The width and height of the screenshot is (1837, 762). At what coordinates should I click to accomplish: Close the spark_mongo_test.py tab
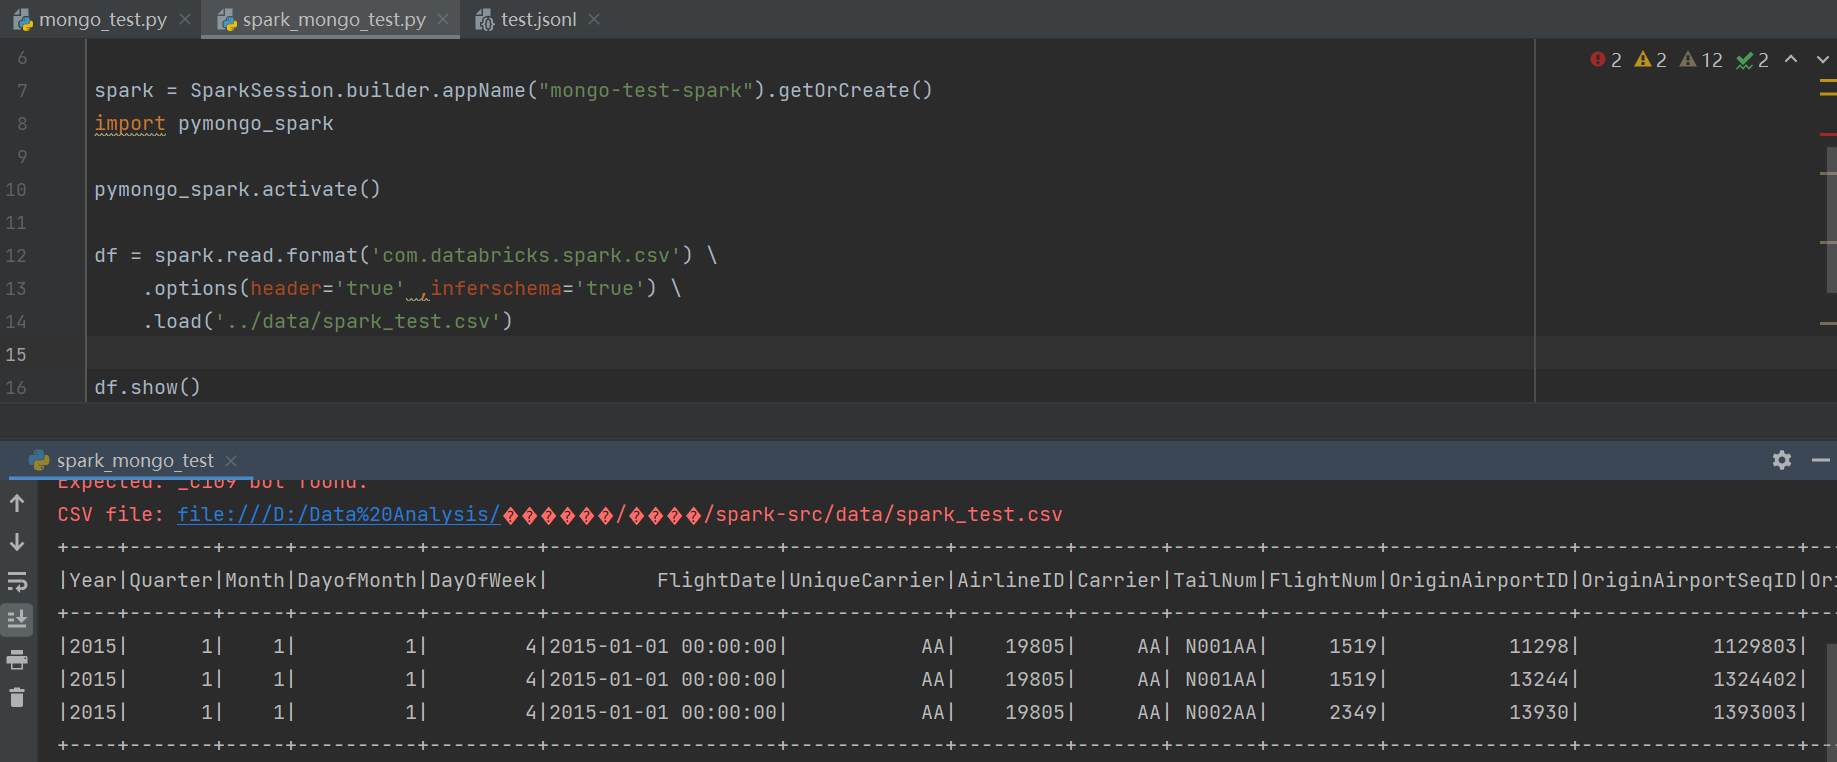[x=443, y=19]
